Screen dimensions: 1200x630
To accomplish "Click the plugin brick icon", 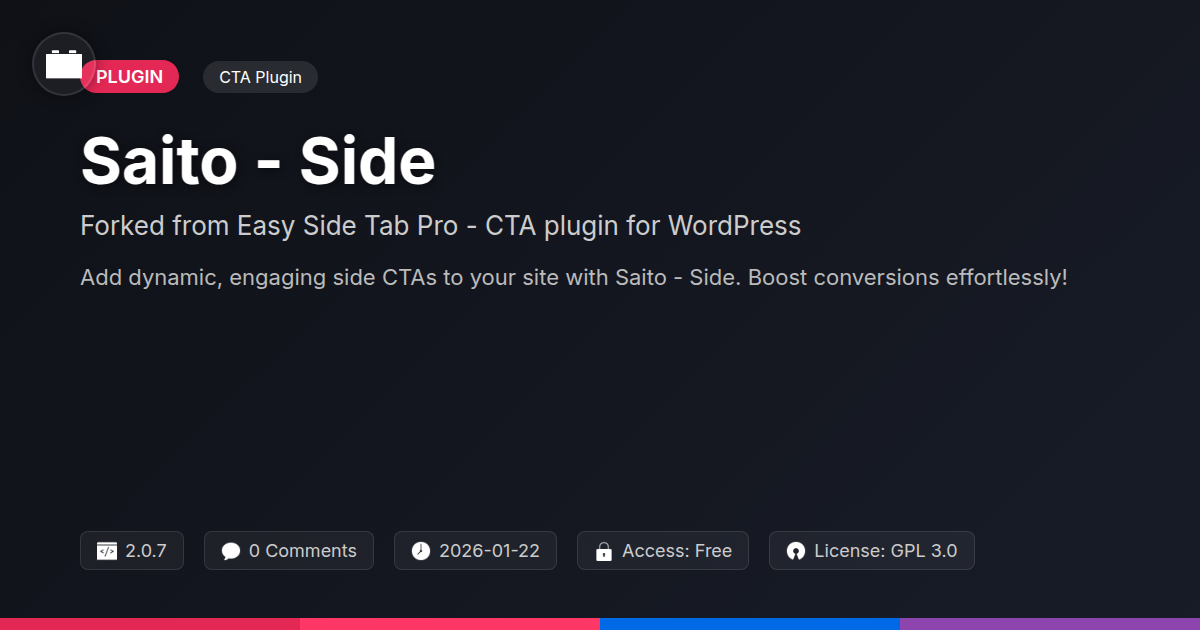I will [64, 64].
